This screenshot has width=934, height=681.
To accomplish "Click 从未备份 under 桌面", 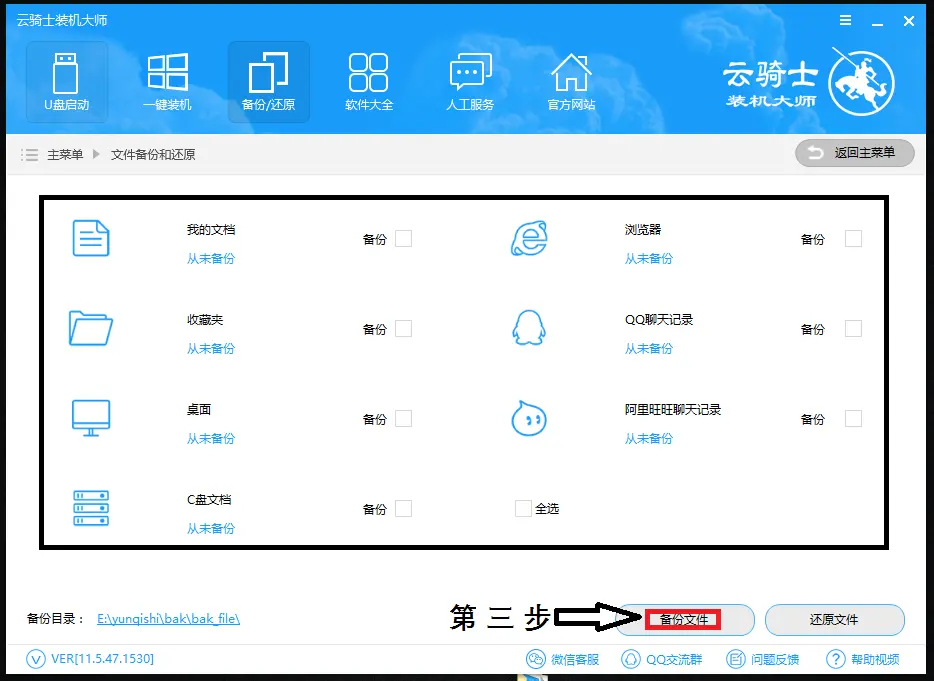I will pyautogui.click(x=211, y=439).
